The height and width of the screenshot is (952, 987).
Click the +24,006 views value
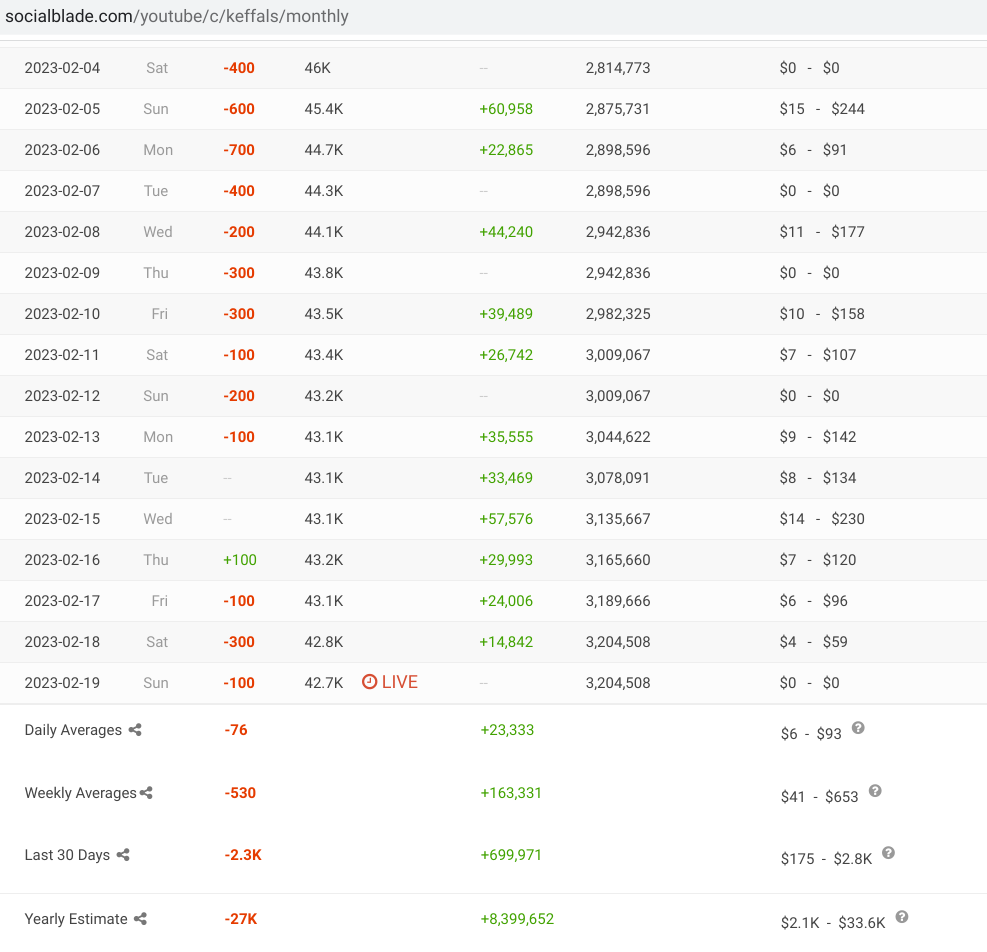point(506,601)
